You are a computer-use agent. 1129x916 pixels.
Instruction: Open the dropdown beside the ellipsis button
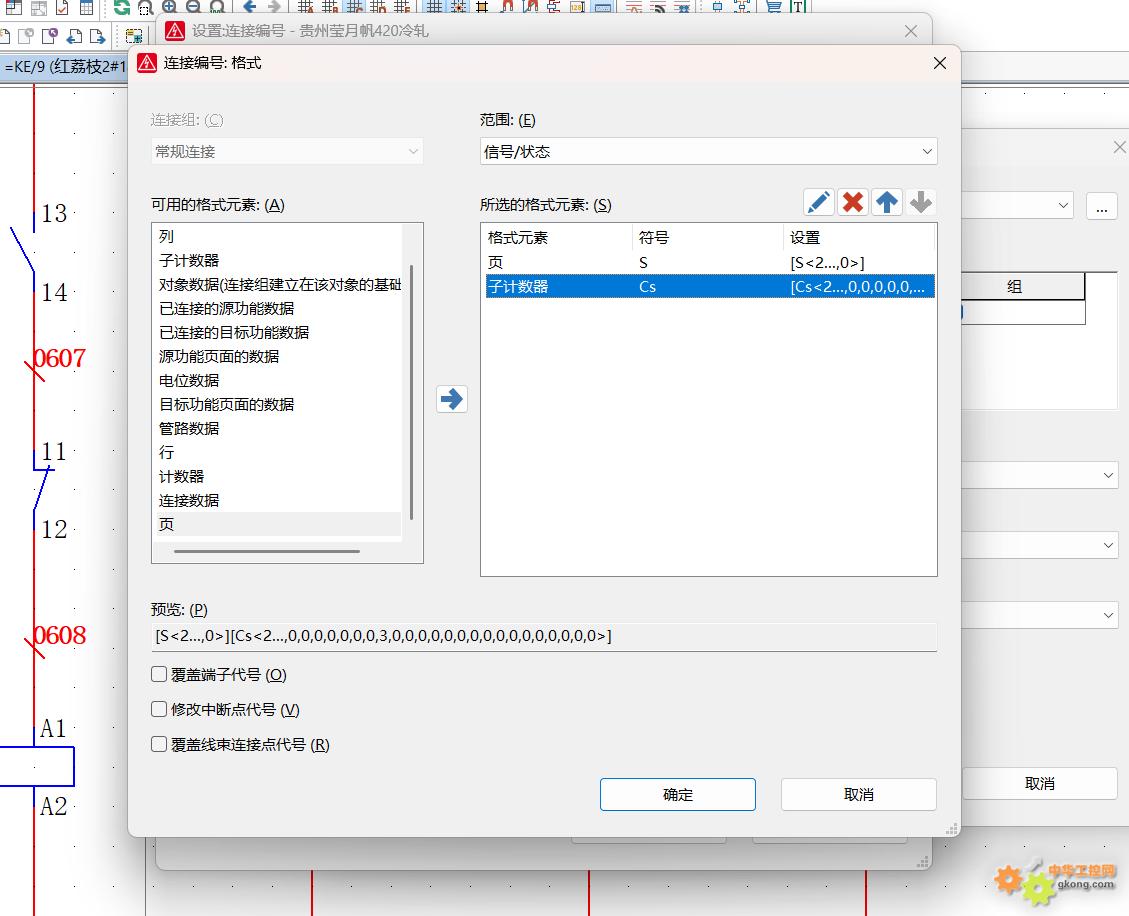1064,206
